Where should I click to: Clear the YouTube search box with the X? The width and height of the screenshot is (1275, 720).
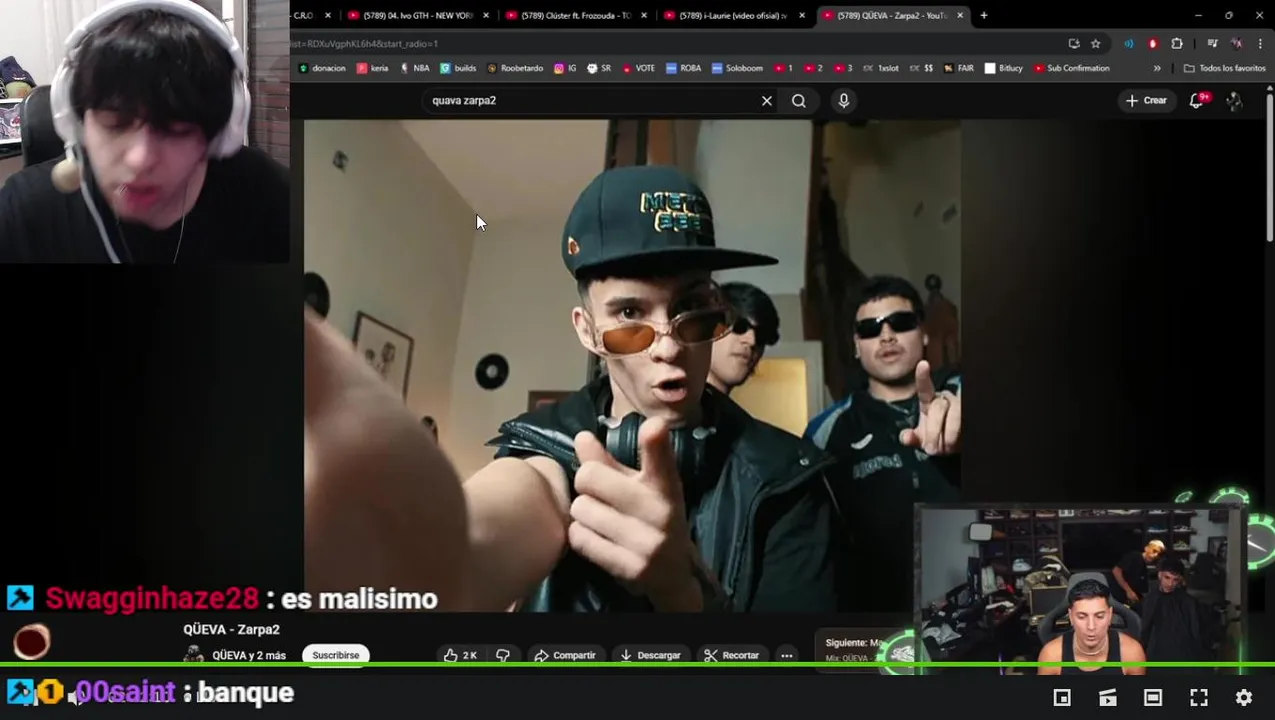tap(767, 101)
